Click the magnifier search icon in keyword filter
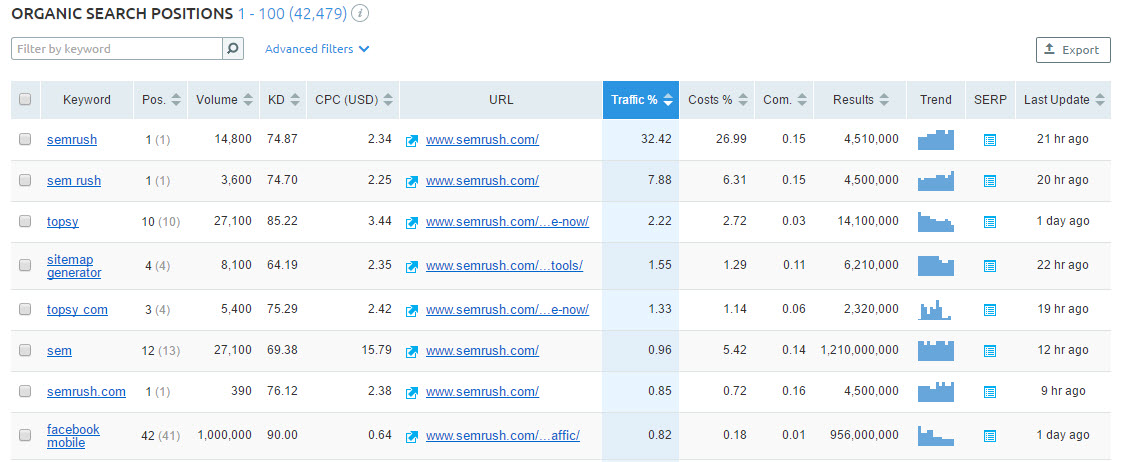 [x=233, y=49]
